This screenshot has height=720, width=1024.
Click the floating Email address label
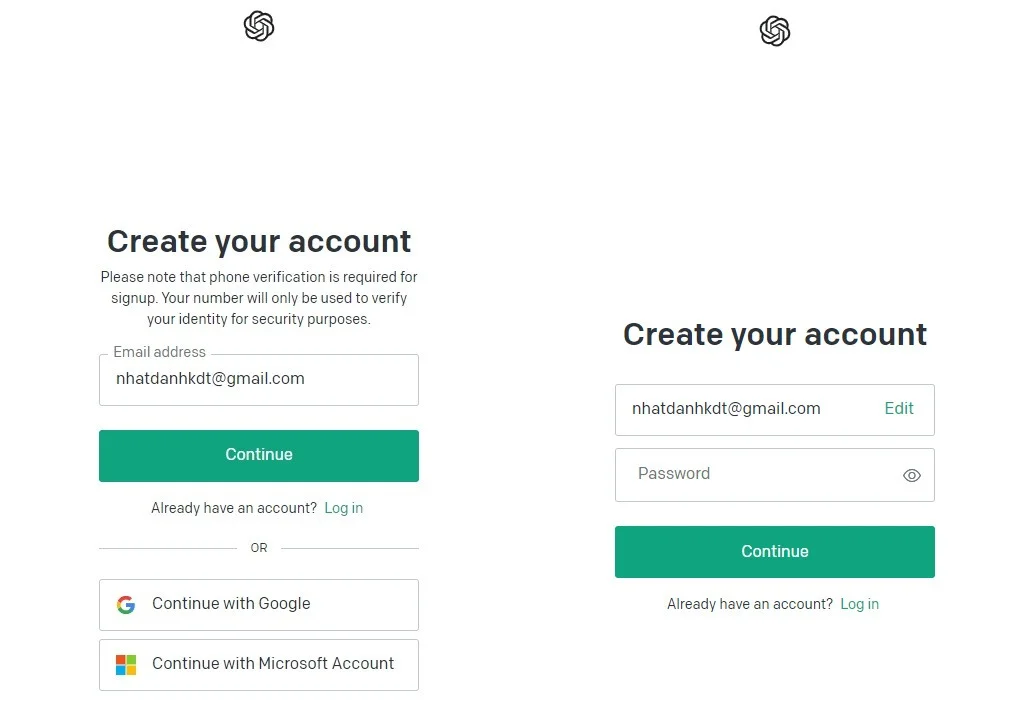click(159, 352)
